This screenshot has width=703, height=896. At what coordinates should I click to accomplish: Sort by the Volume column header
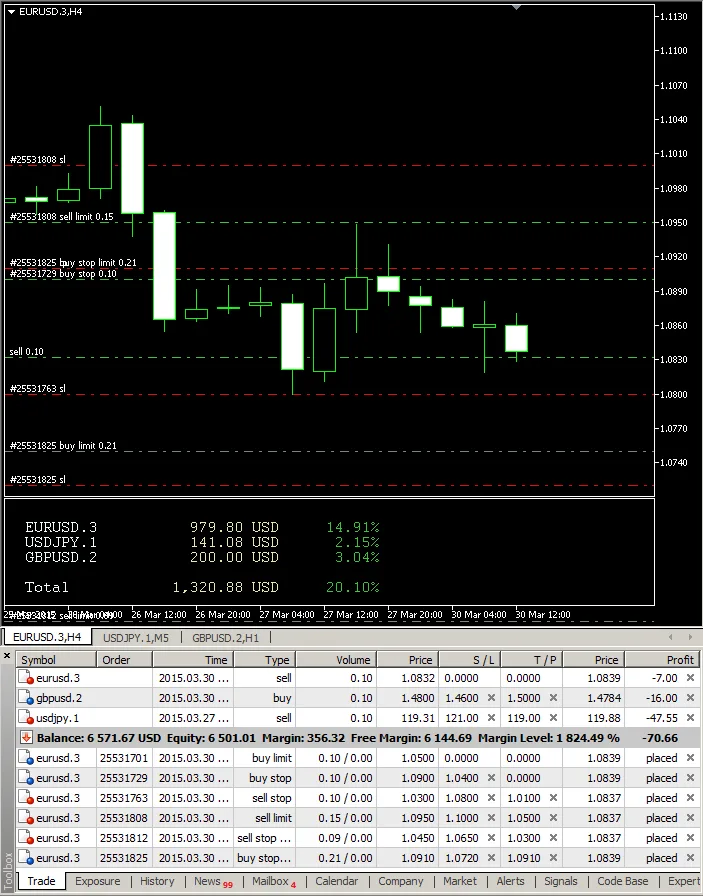click(x=335, y=660)
